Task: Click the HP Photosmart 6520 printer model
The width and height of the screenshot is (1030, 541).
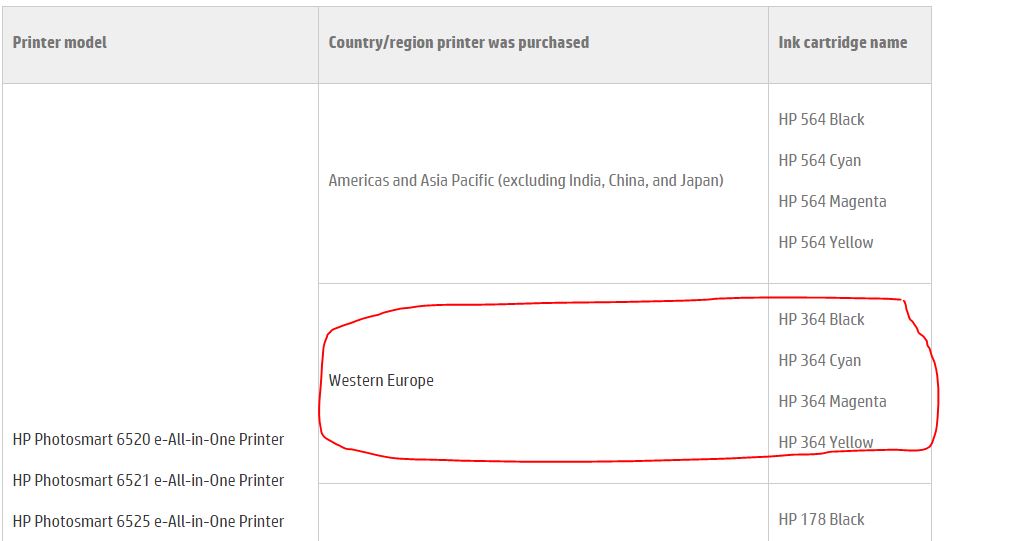Action: (x=148, y=439)
